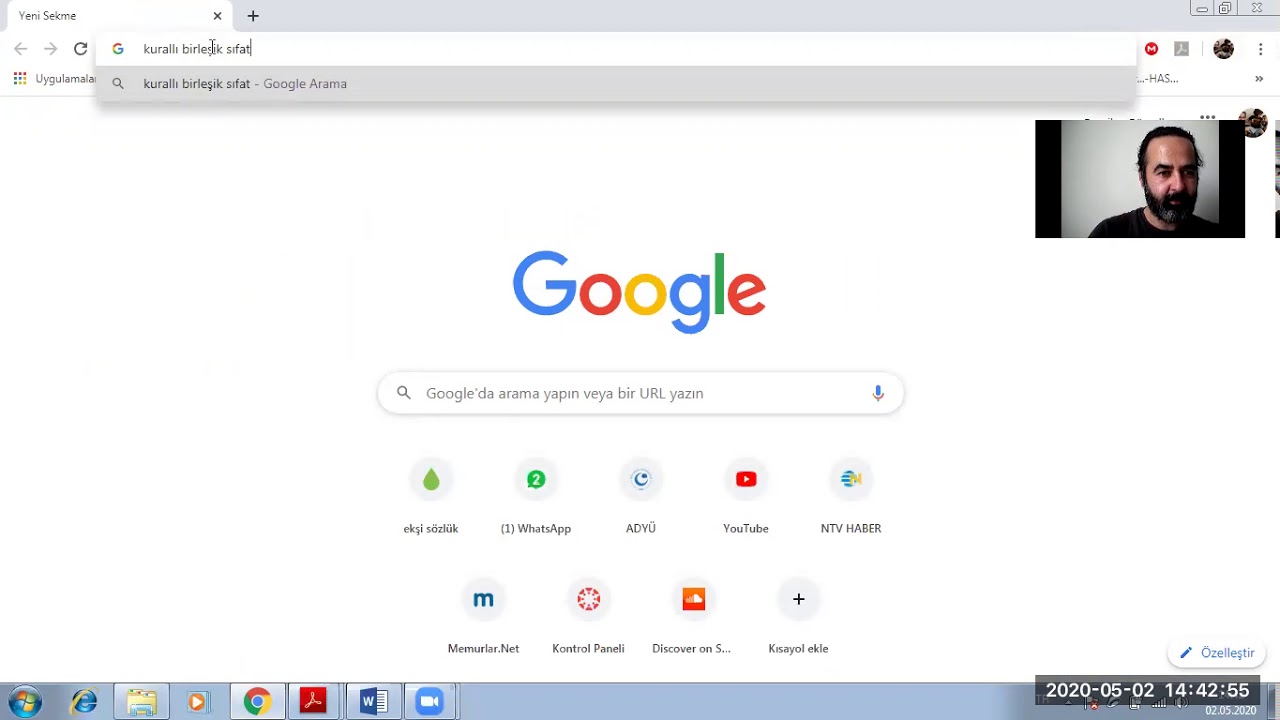The image size is (1280, 720).
Task: Go forward using the browser forward arrow
Action: [50, 49]
